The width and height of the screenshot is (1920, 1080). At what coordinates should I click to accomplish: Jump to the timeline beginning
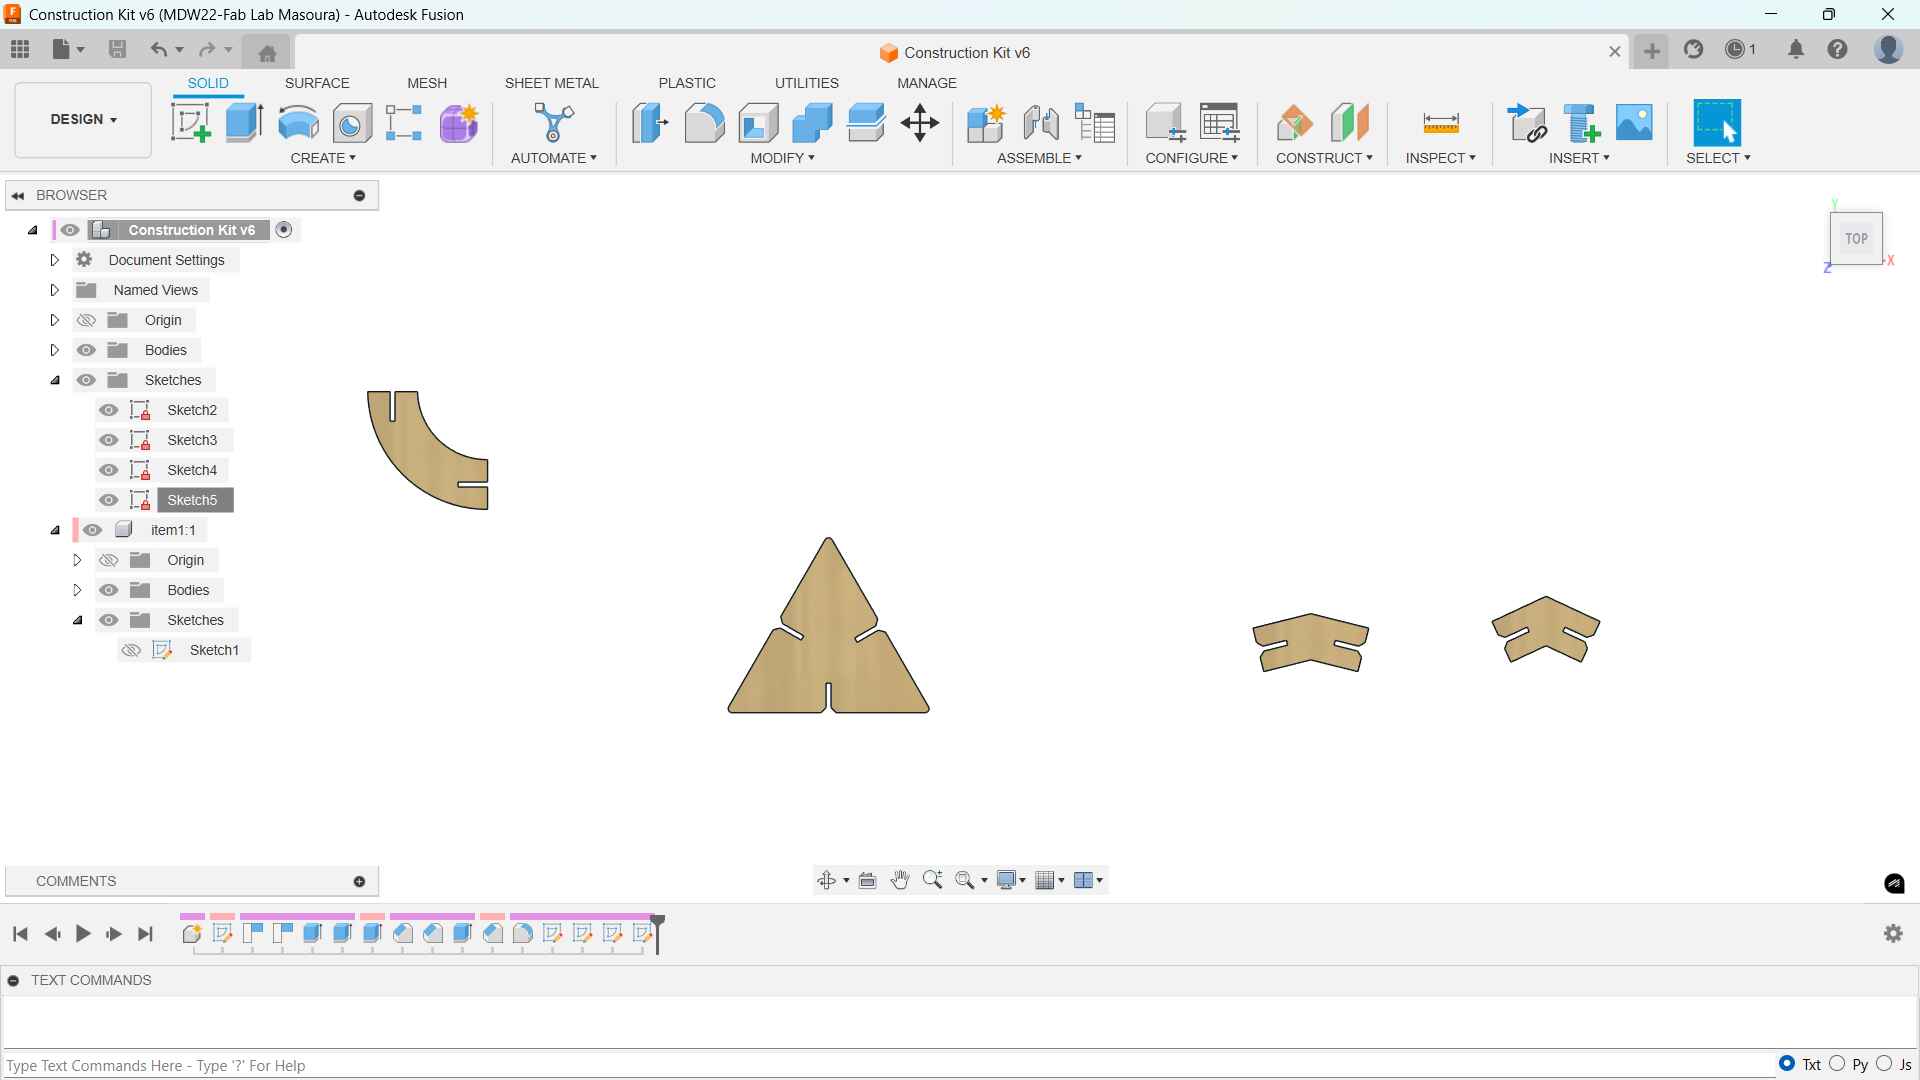pyautogui.click(x=20, y=933)
